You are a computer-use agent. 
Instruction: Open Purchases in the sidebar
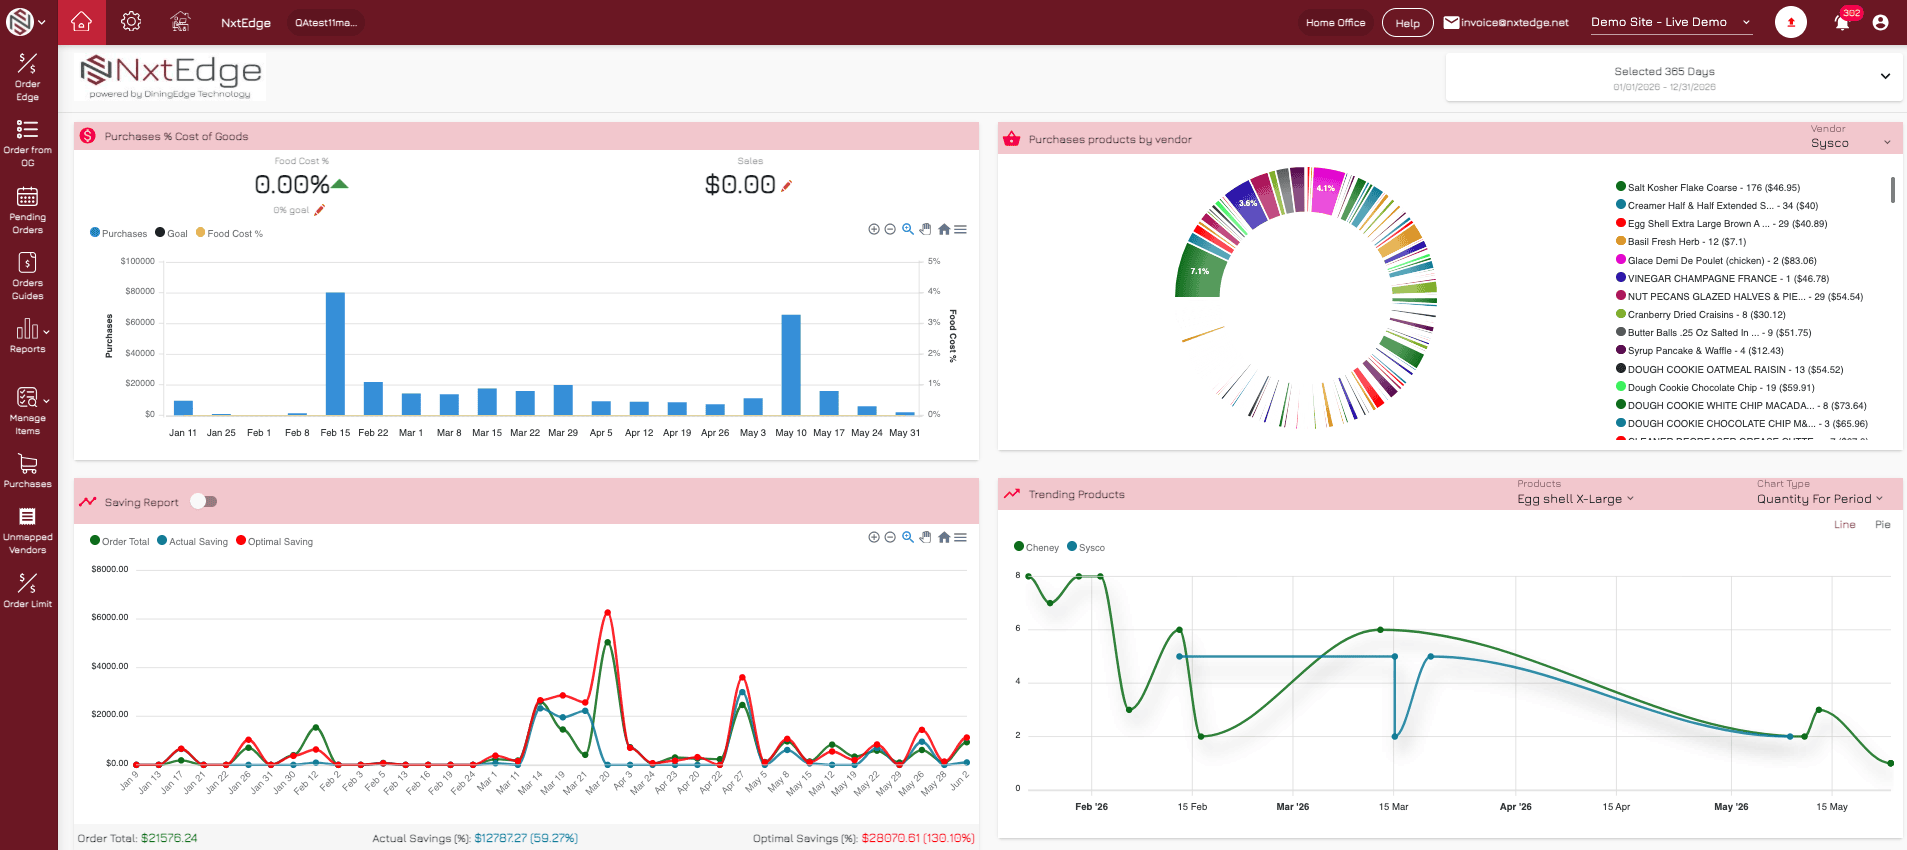[x=28, y=471]
